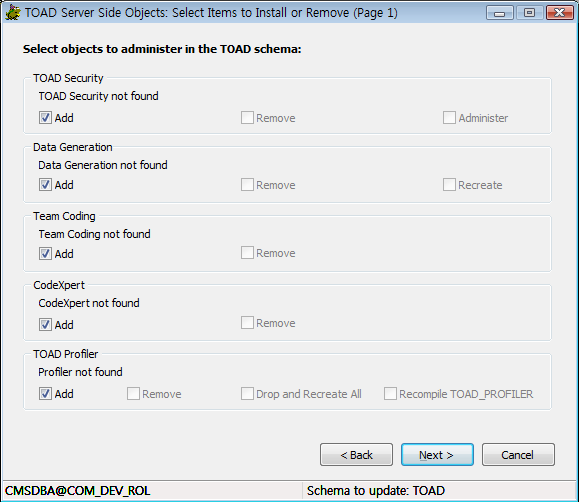Click 'Profiler not found' message
579x502 pixels.
(80, 372)
